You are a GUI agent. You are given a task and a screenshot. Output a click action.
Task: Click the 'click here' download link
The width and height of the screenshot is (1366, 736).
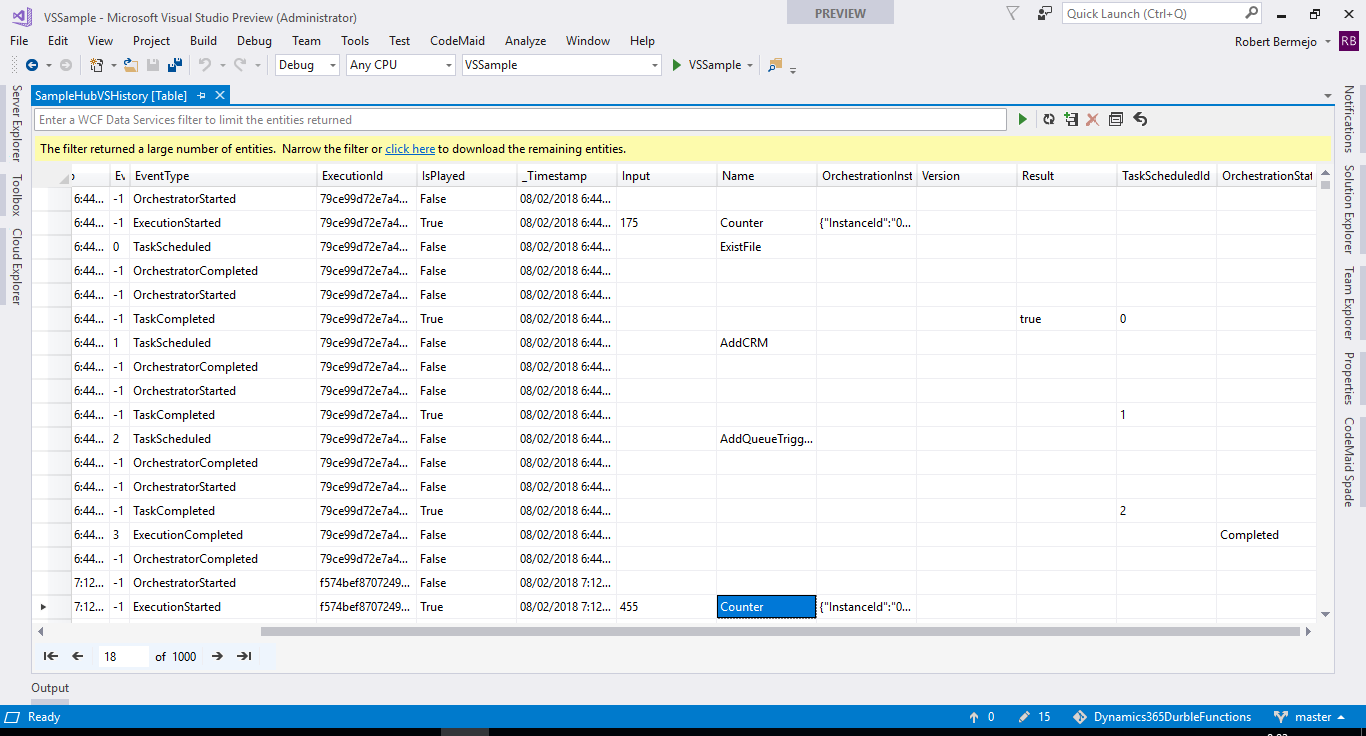coord(410,149)
